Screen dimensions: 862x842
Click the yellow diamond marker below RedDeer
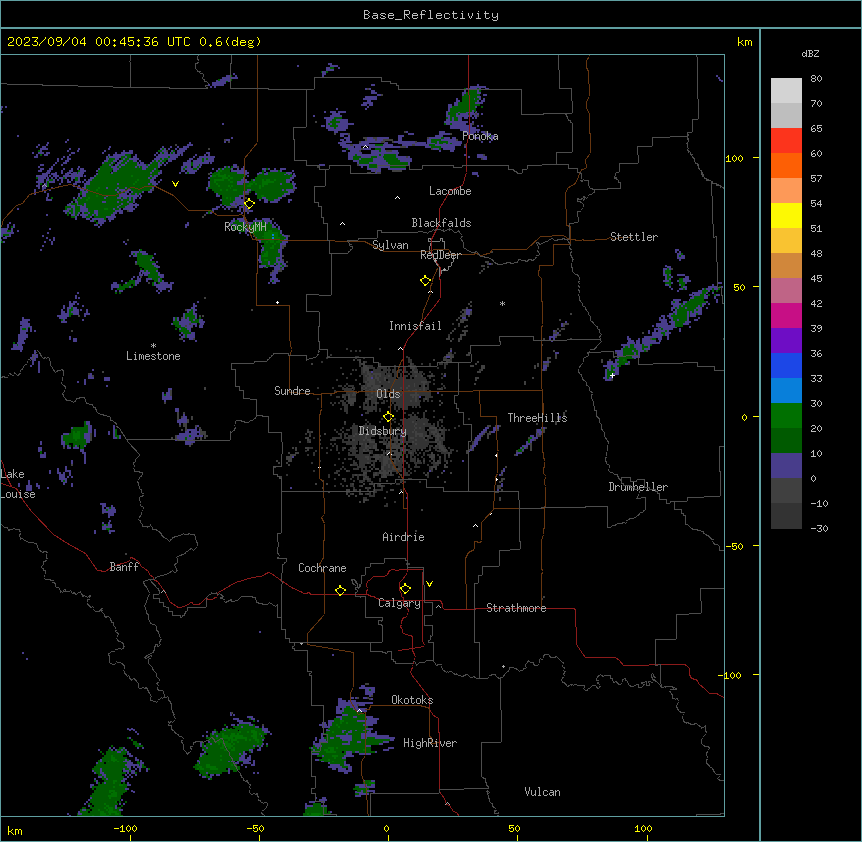(x=426, y=281)
